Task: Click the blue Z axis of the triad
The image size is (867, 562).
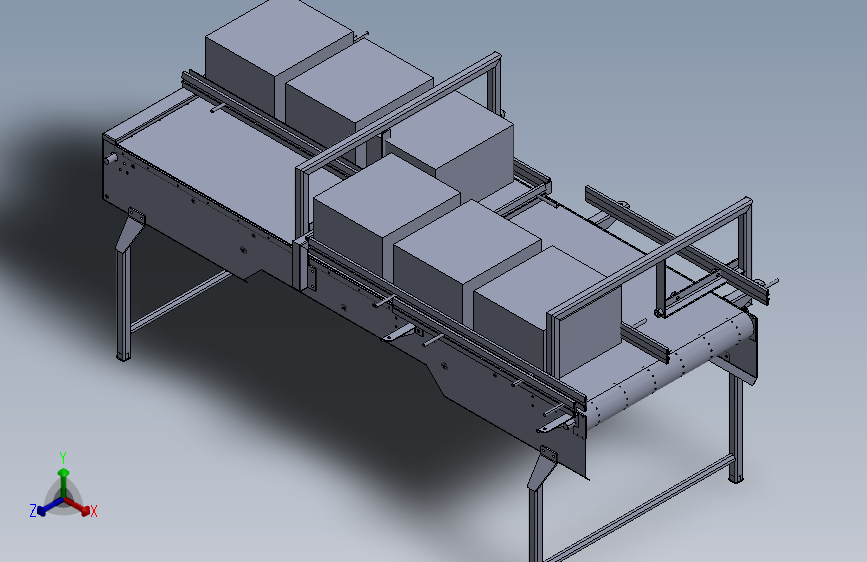Action: click(x=49, y=506)
